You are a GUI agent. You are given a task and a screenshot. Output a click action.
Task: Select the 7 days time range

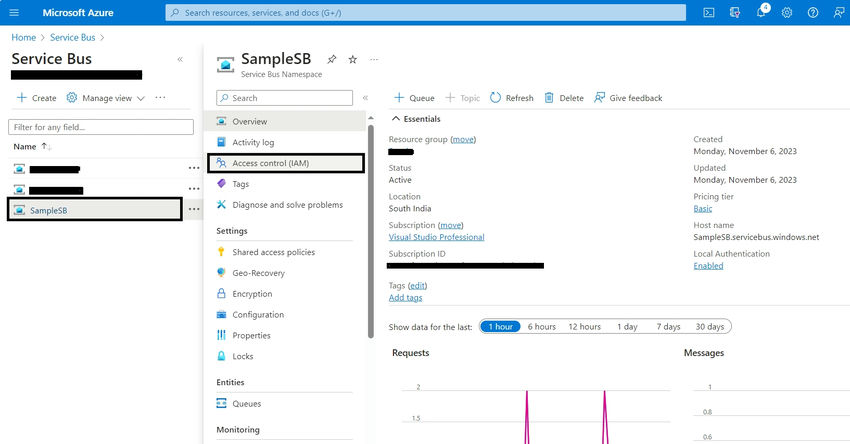point(668,326)
